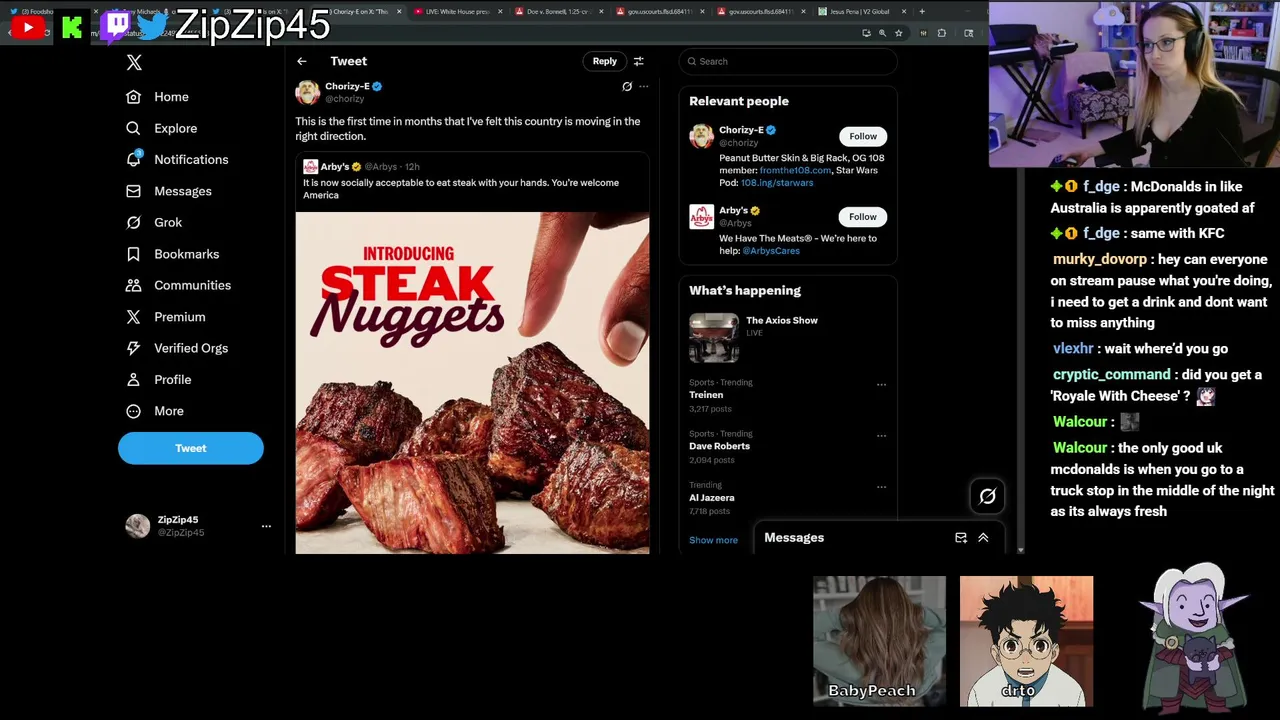
Task: Click the blue Tweet button
Action: (191, 448)
